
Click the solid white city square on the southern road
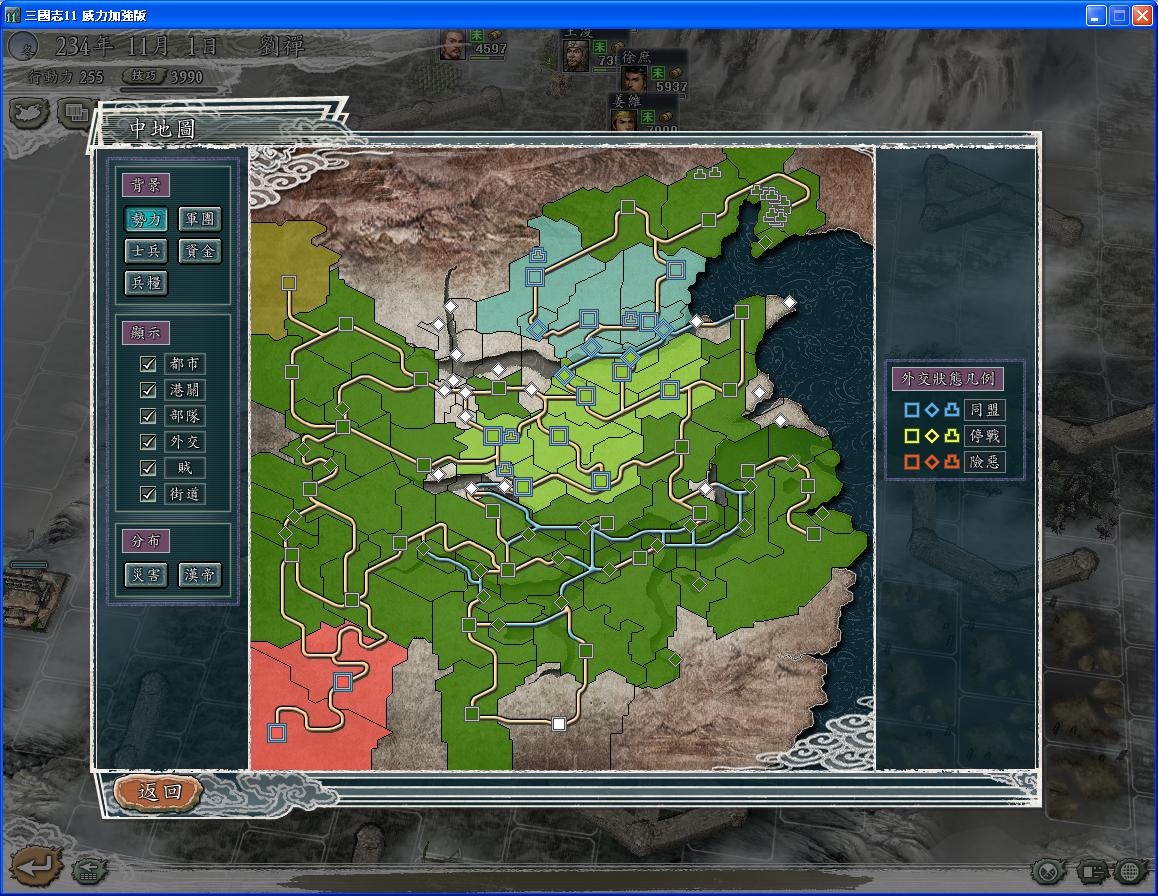559,724
